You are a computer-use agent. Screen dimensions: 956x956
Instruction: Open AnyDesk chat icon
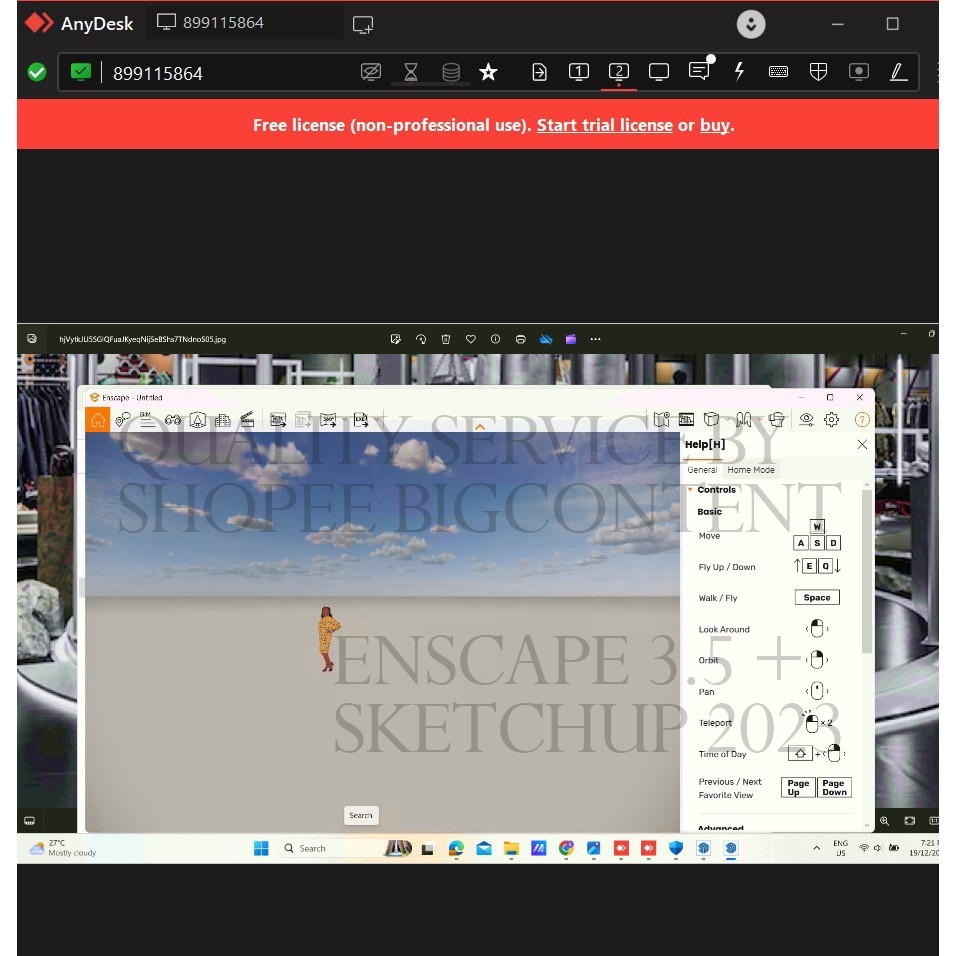[699, 72]
